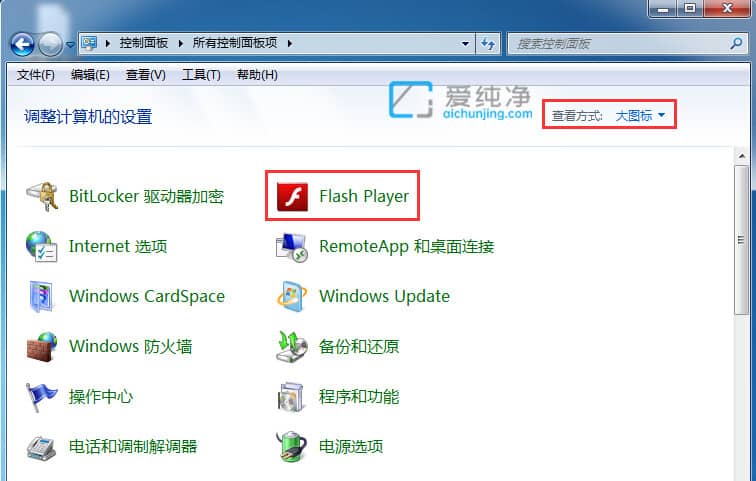Screen dimensions: 756x481
Task: Expand the arrow before 控制面板 breadcrumb
Action: click(x=108, y=43)
